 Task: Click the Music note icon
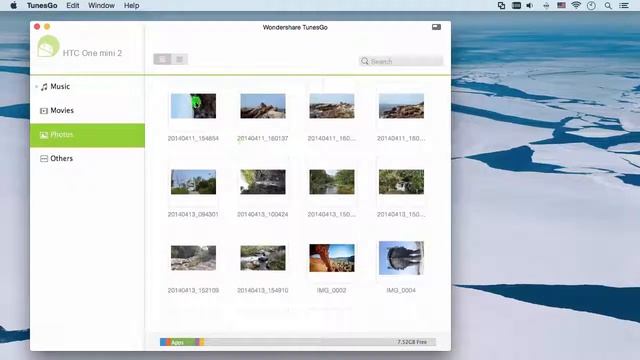coord(44,87)
